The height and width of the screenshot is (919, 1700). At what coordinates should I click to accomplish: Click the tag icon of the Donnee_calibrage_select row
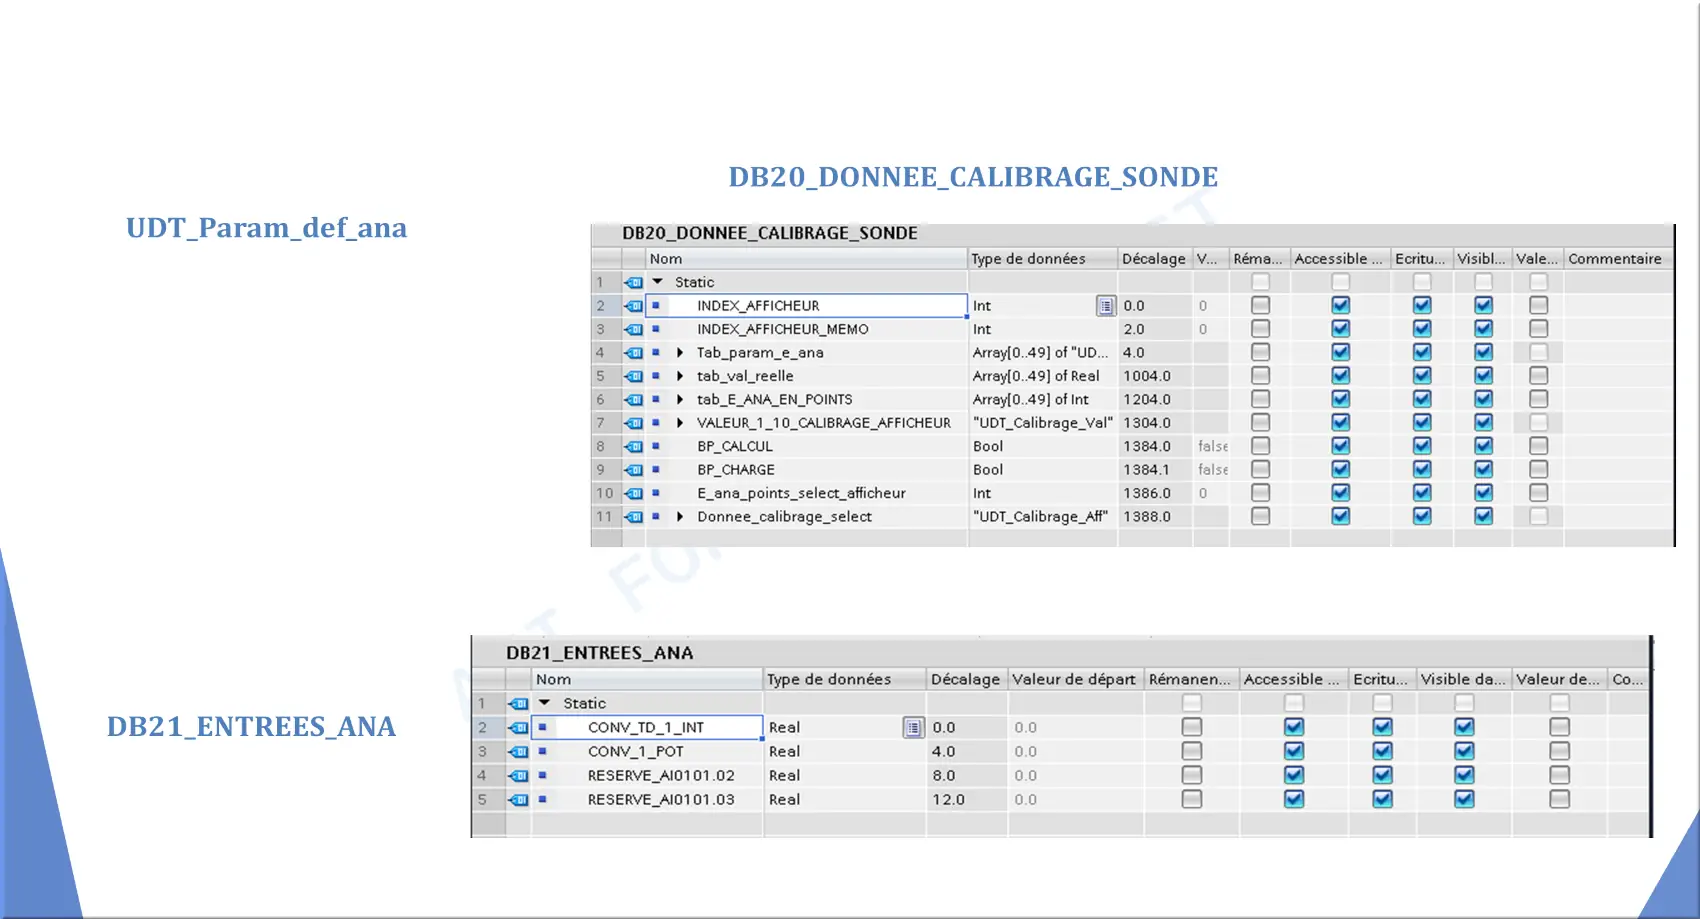(634, 517)
